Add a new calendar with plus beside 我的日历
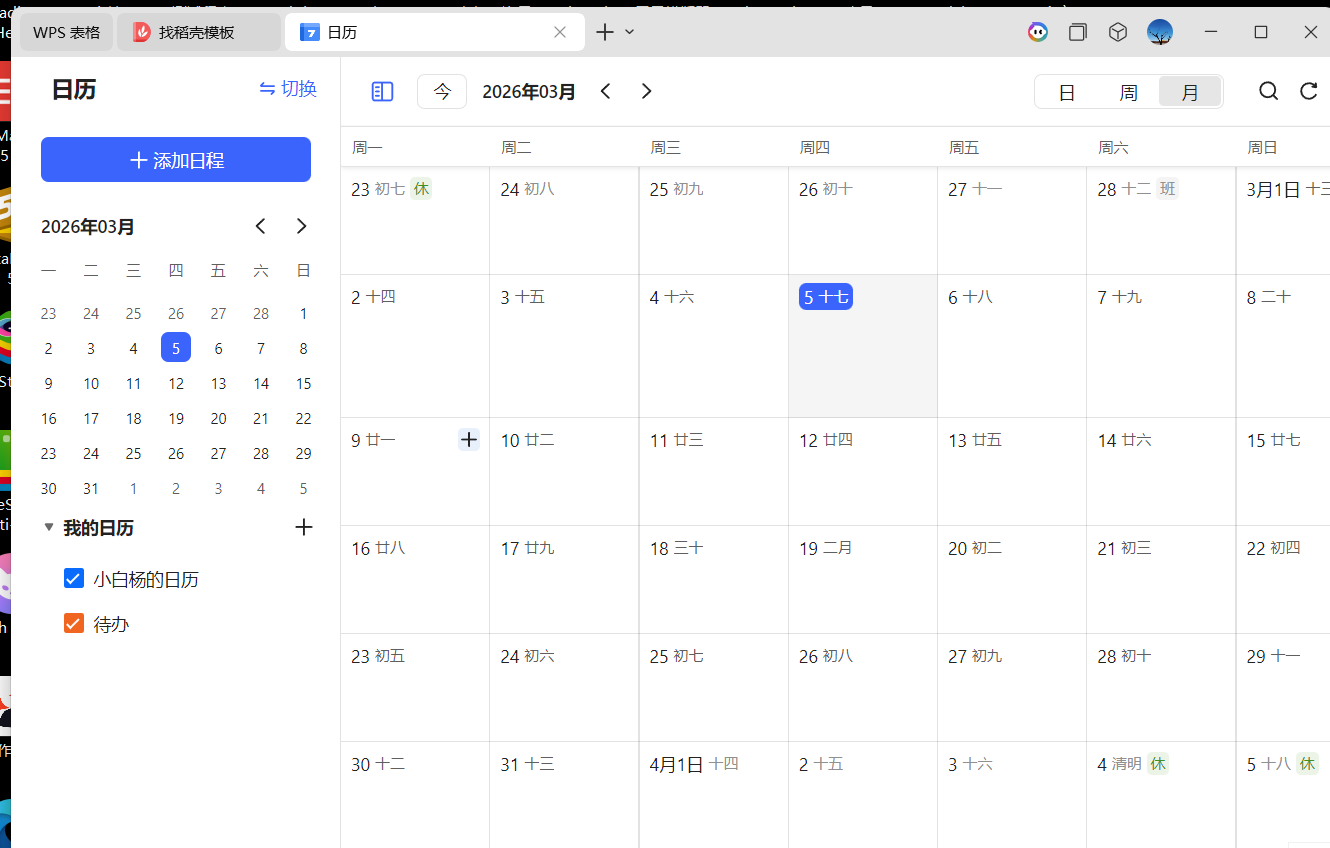 303,527
